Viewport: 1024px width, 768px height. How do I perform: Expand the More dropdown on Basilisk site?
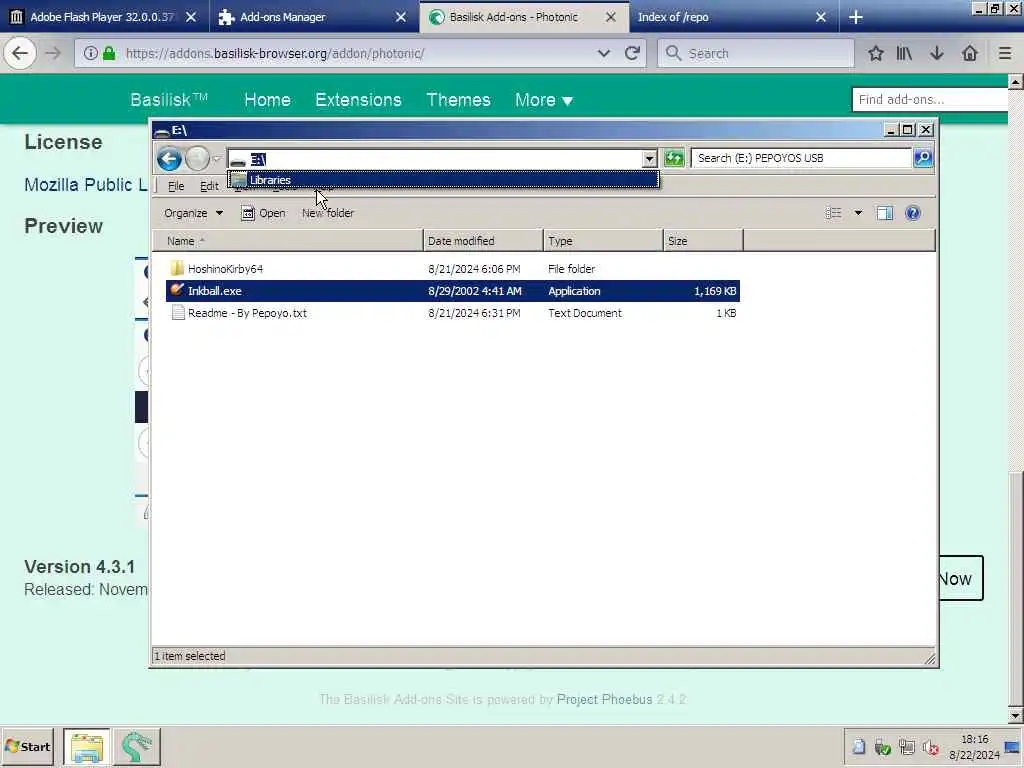tap(543, 100)
